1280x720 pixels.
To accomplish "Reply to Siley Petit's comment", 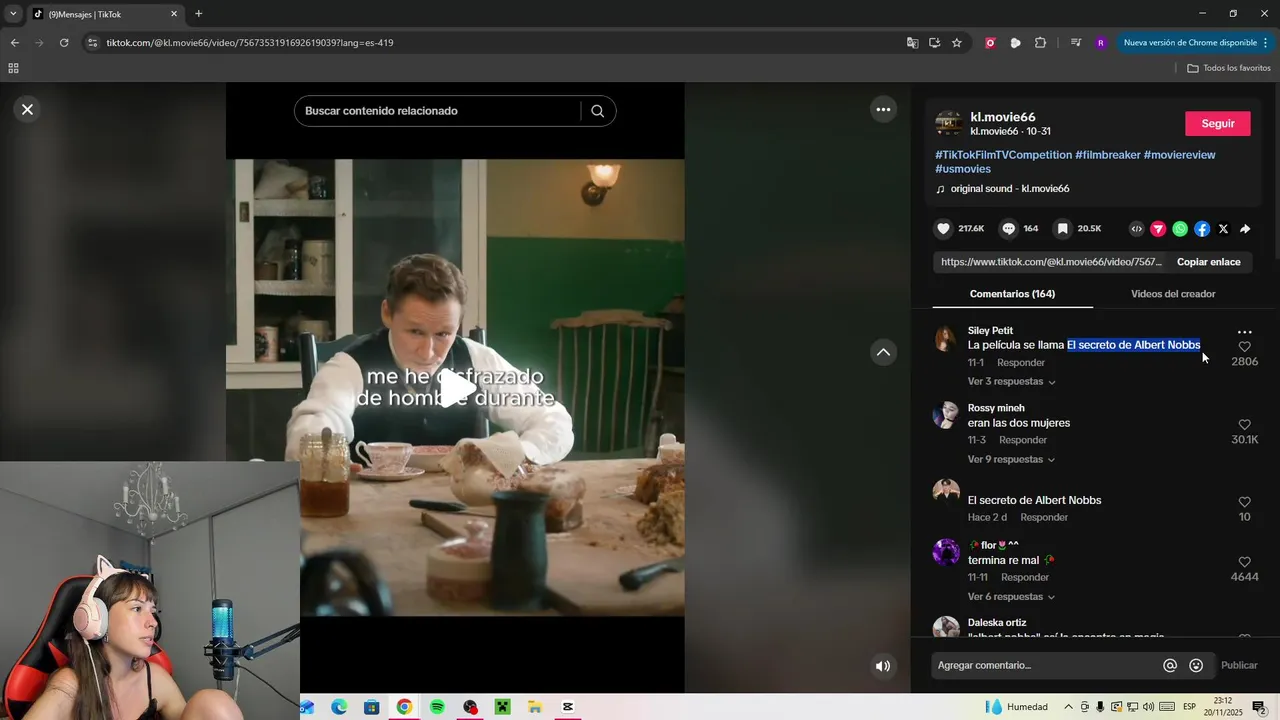I will (x=1021, y=363).
